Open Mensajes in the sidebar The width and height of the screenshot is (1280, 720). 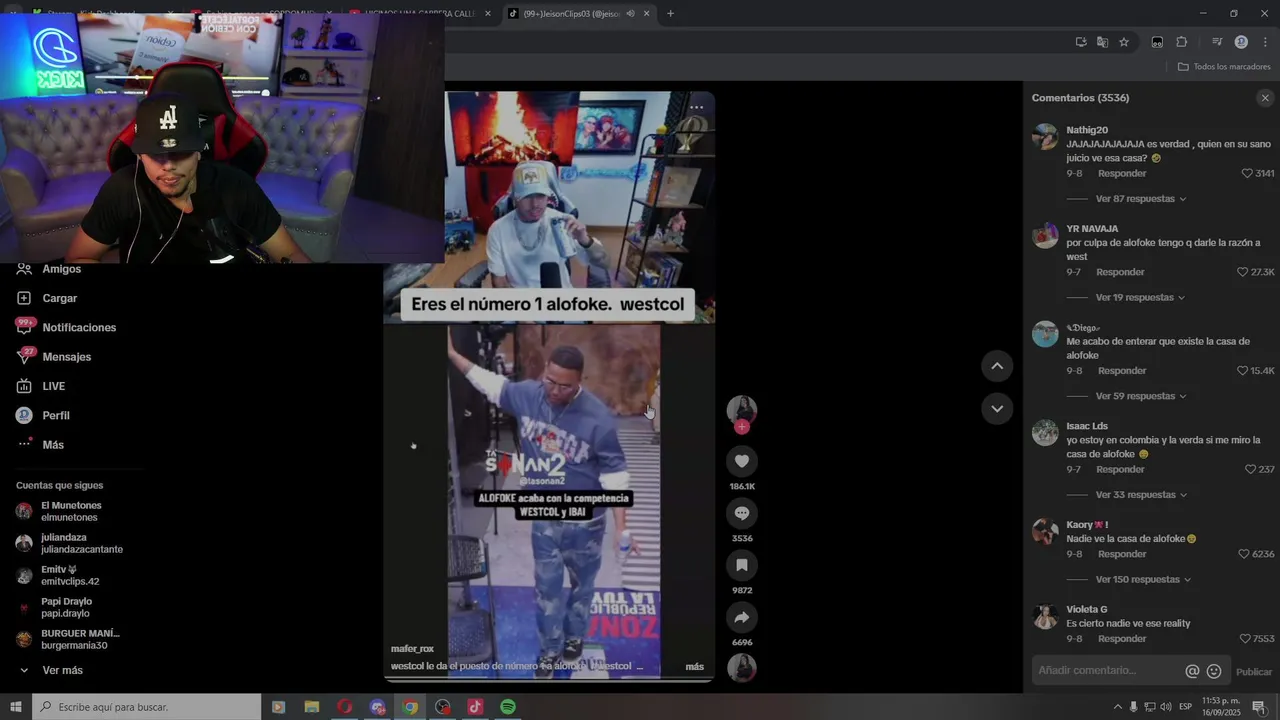click(66, 357)
